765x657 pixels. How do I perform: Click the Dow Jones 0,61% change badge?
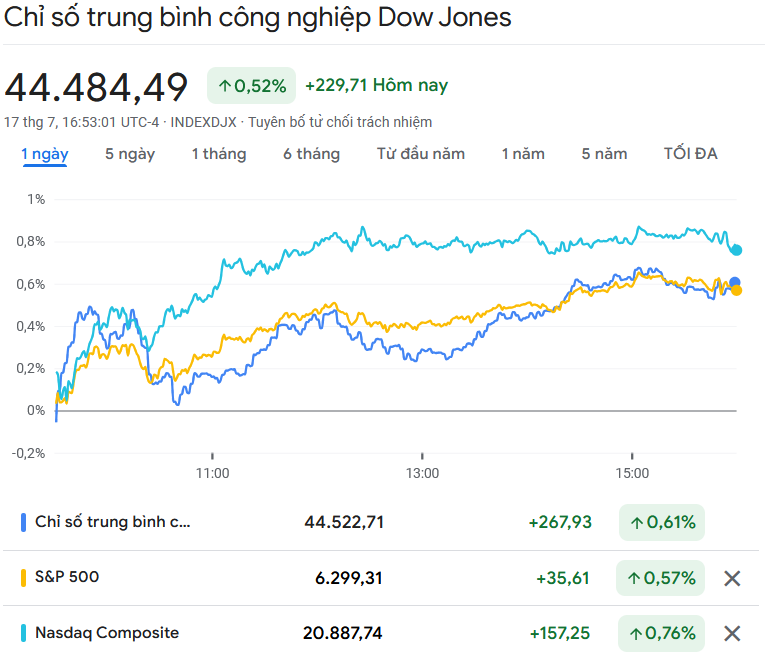tap(661, 522)
